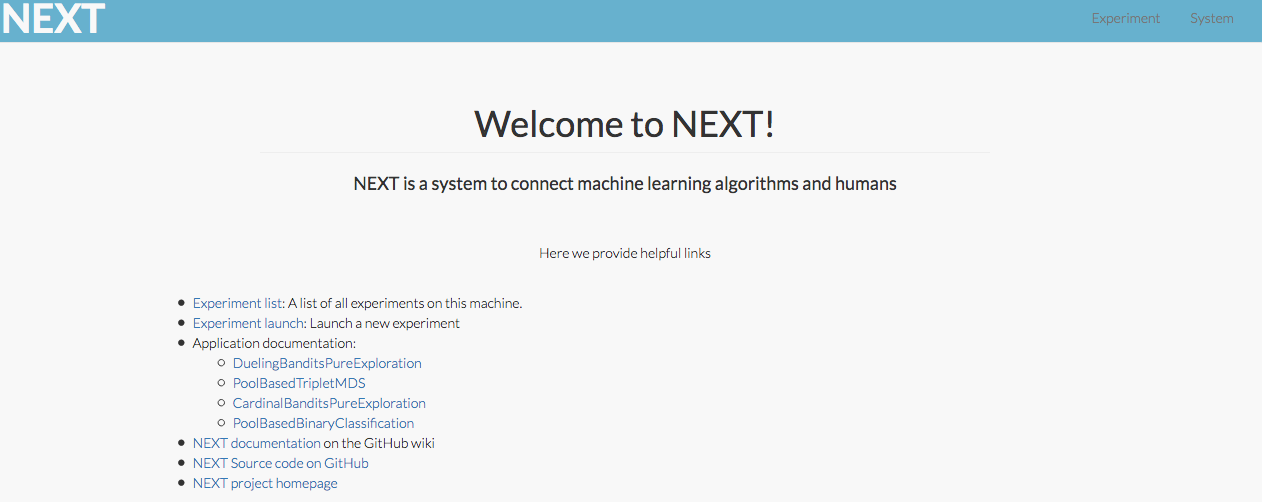Open DuelingBanditsPureExploration documentation
Viewport: 1262px width, 502px height.
(x=327, y=363)
